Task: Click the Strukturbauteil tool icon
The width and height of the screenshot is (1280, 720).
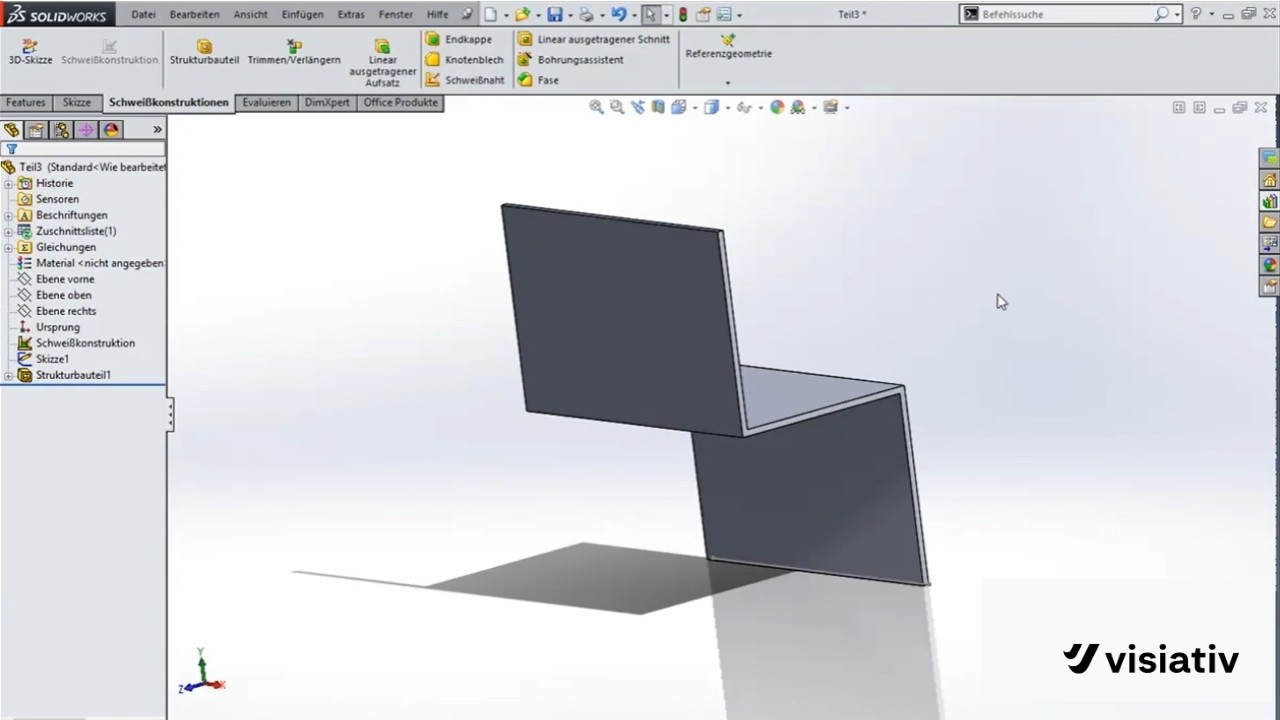Action: click(204, 46)
